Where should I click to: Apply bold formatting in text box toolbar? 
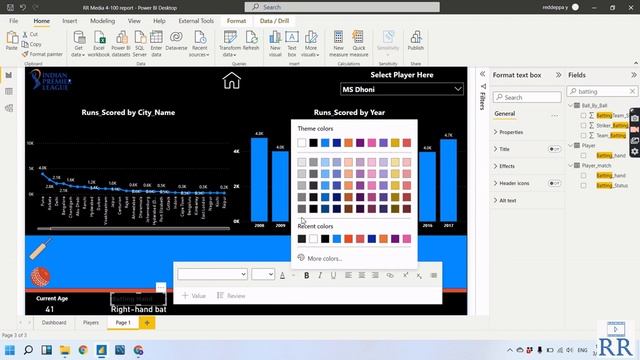[x=307, y=276]
